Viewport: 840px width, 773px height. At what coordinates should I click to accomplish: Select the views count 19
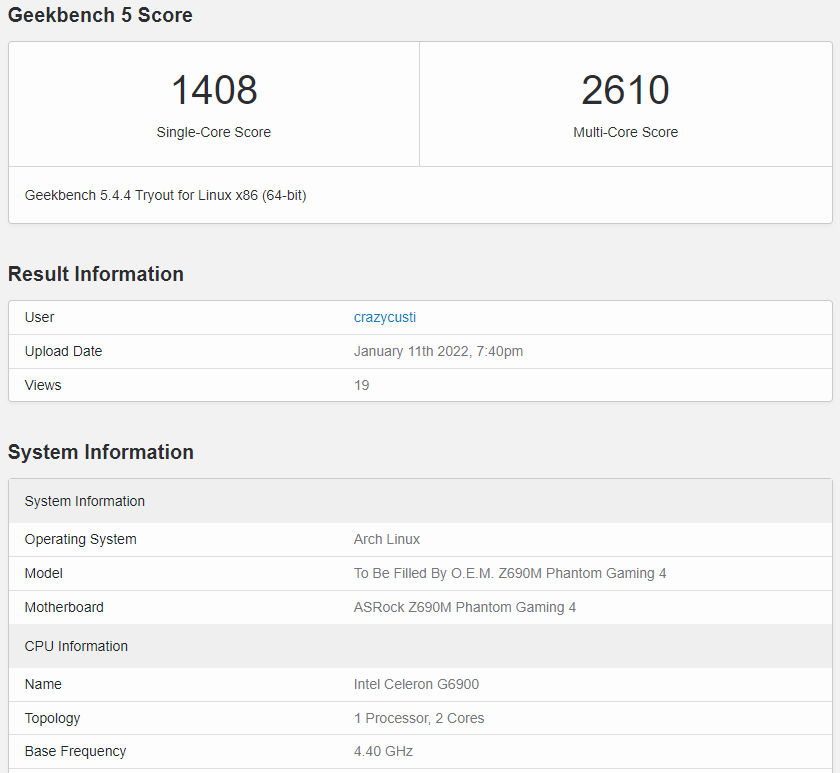click(x=362, y=385)
